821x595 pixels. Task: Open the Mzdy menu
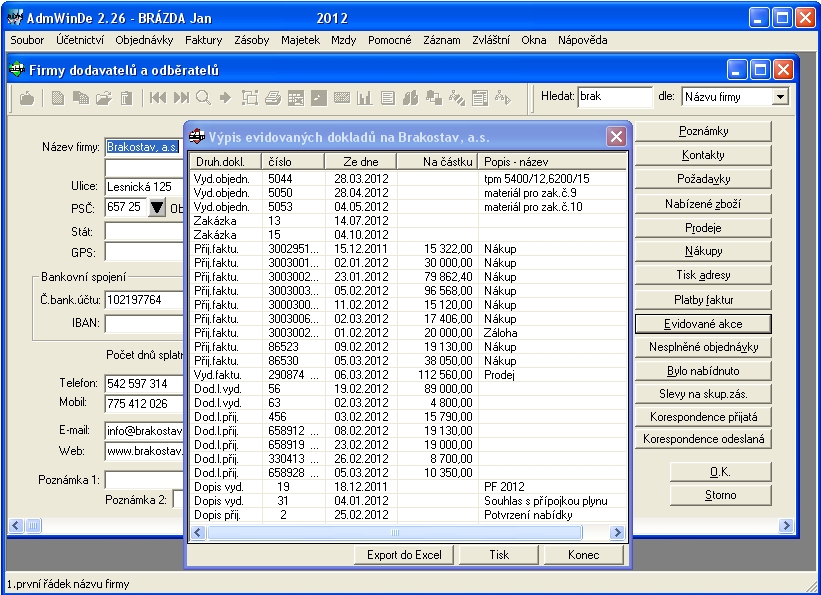point(343,40)
